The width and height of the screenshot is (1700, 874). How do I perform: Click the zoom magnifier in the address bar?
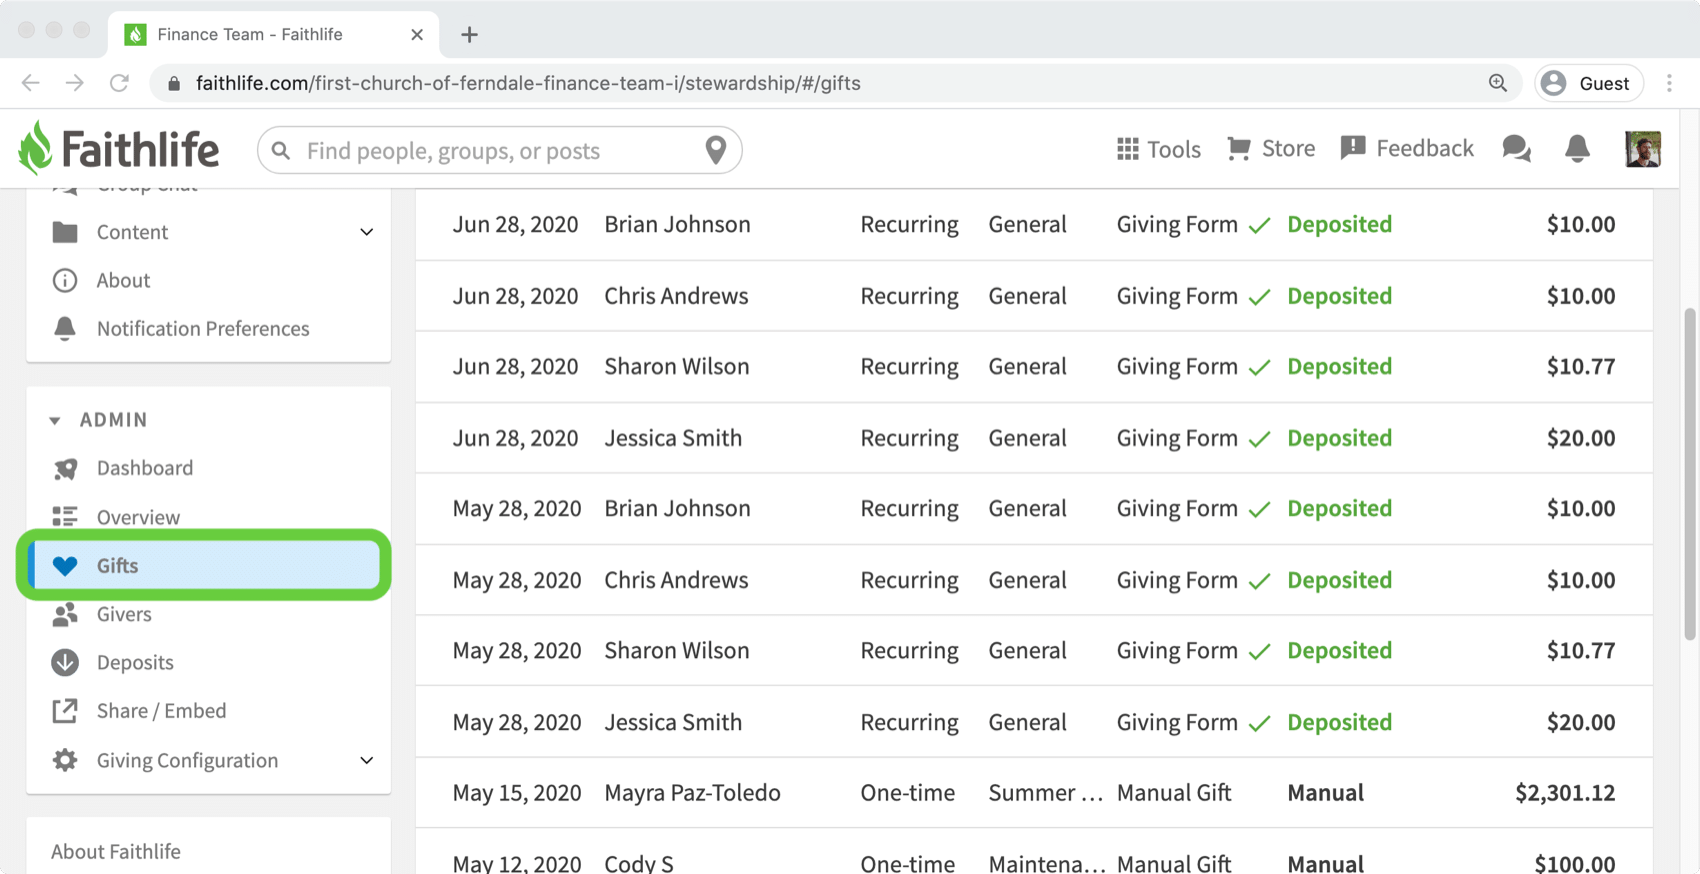point(1497,83)
